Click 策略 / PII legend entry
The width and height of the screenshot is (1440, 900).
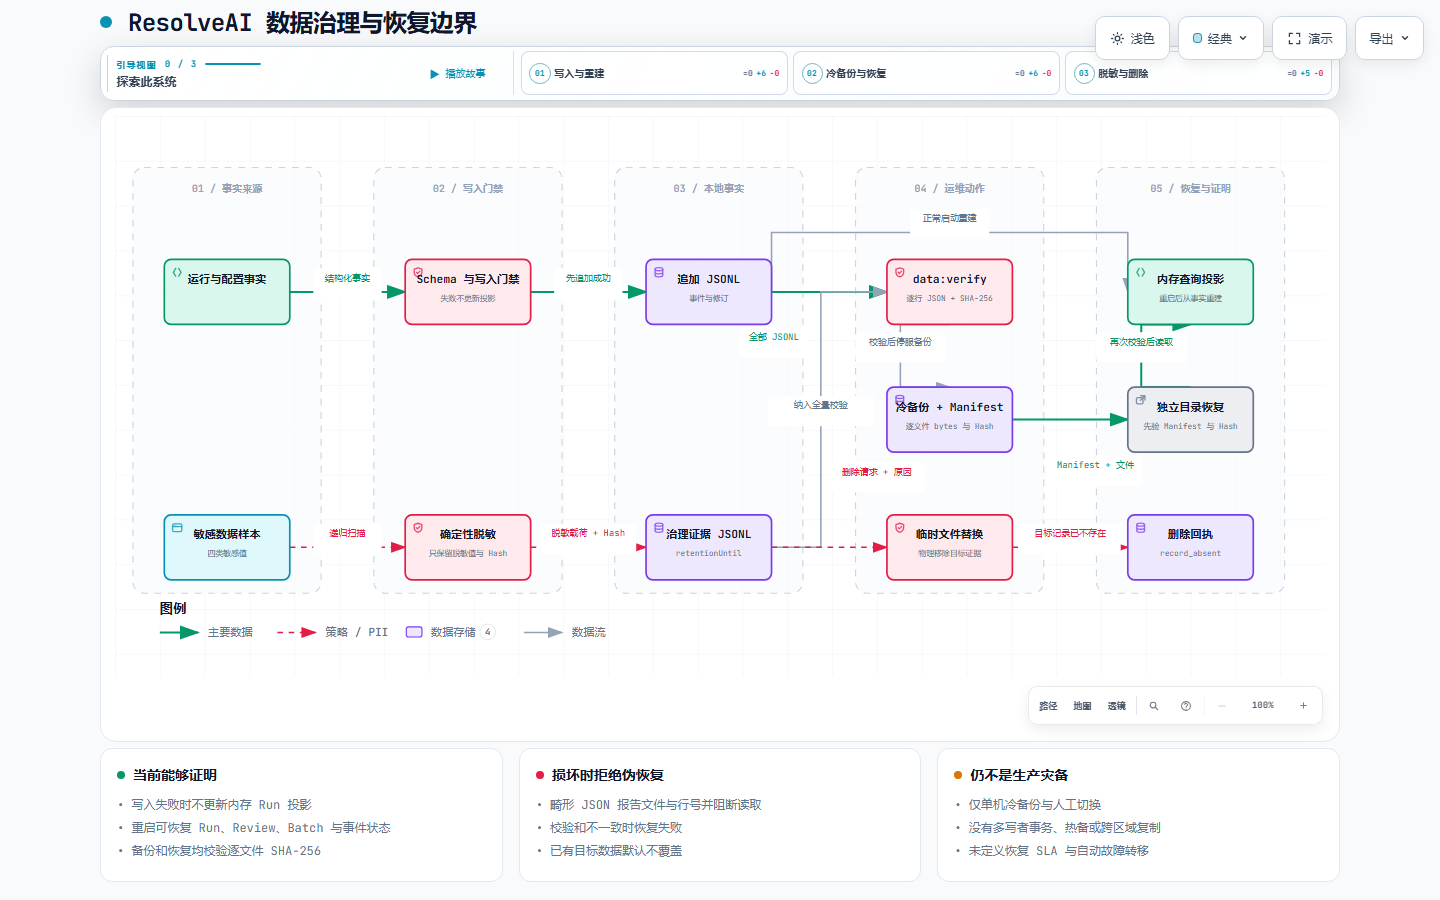[x=332, y=632]
